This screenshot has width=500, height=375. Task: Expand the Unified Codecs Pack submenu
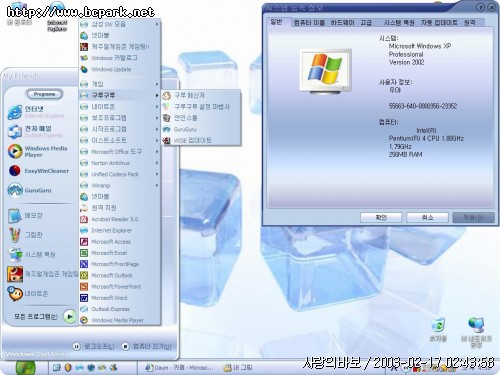pos(119,174)
